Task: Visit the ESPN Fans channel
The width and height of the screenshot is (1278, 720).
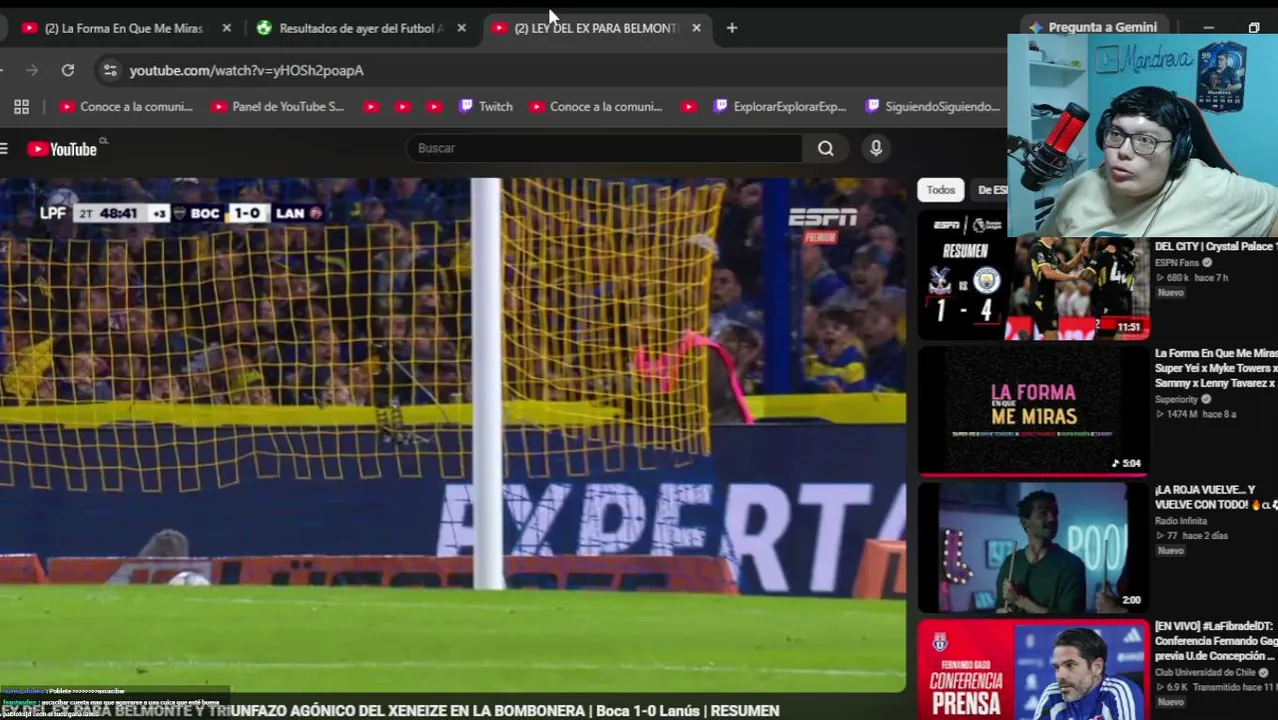Action: pyautogui.click(x=1177, y=263)
